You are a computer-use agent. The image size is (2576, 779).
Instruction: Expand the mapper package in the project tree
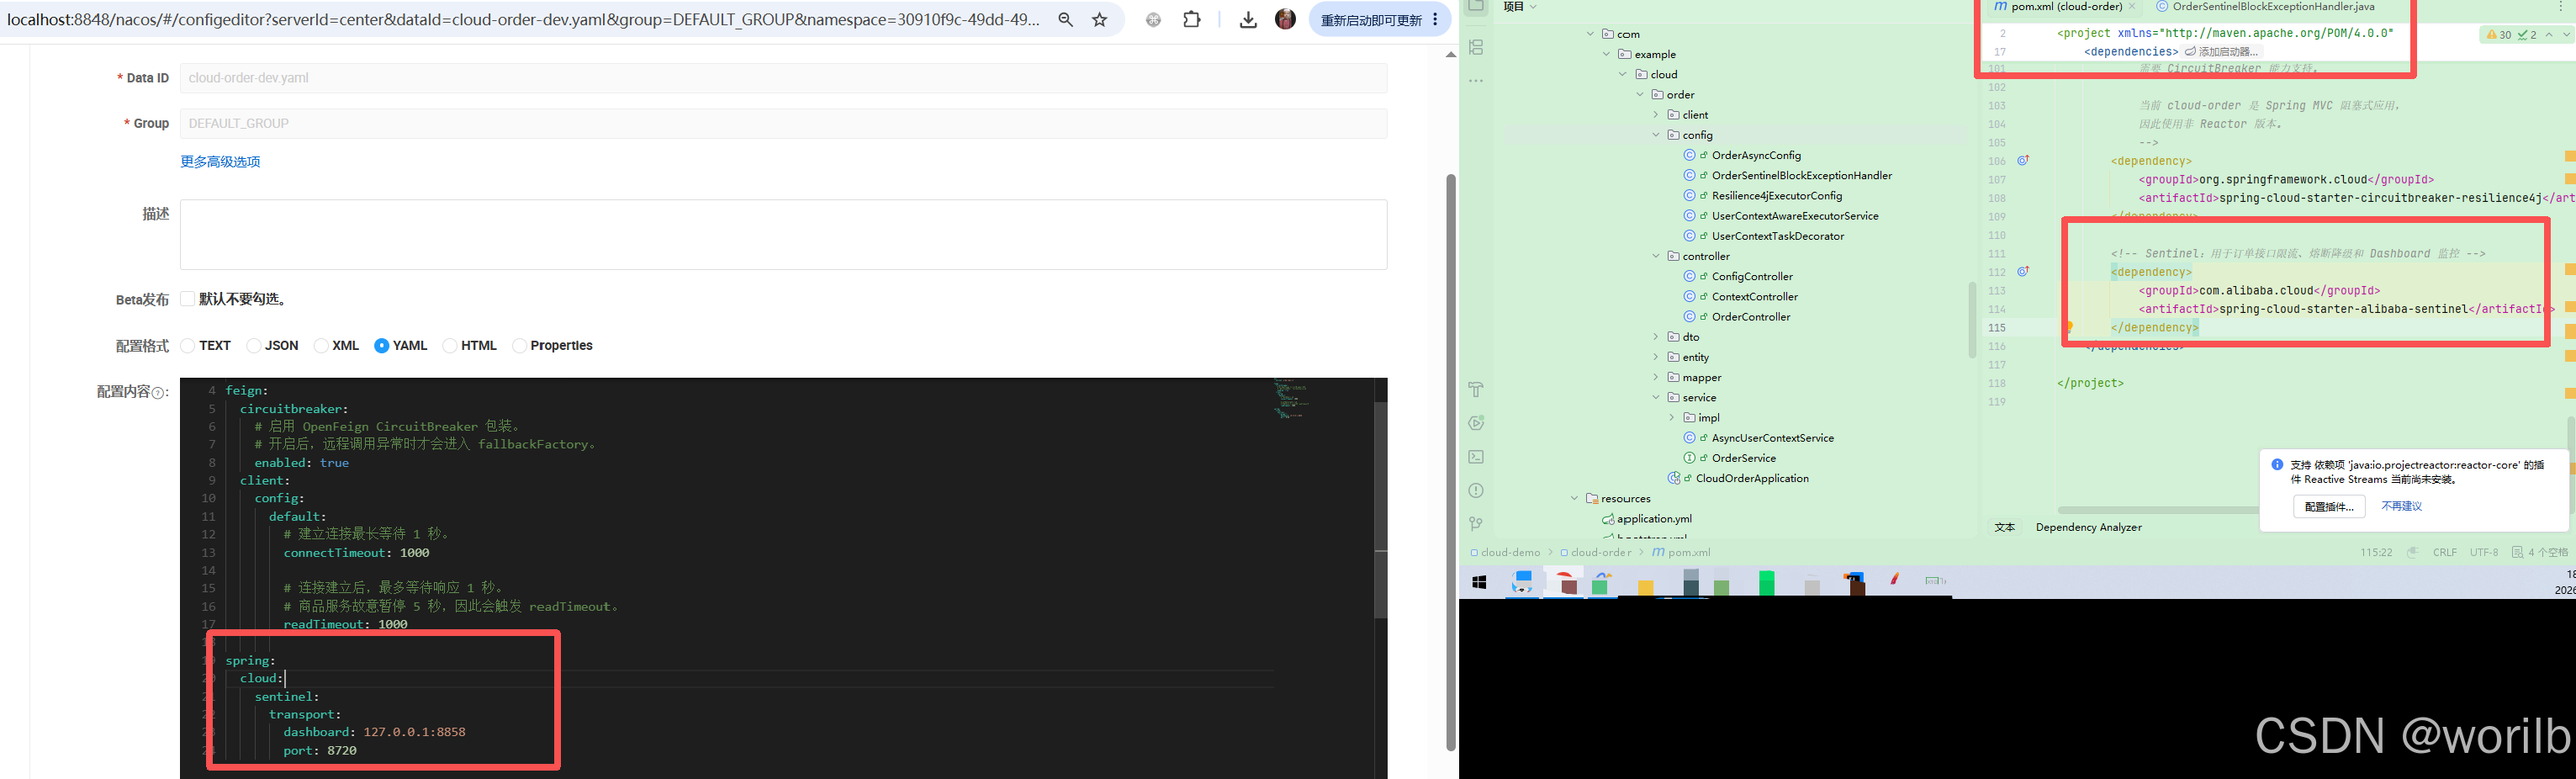click(x=1656, y=377)
